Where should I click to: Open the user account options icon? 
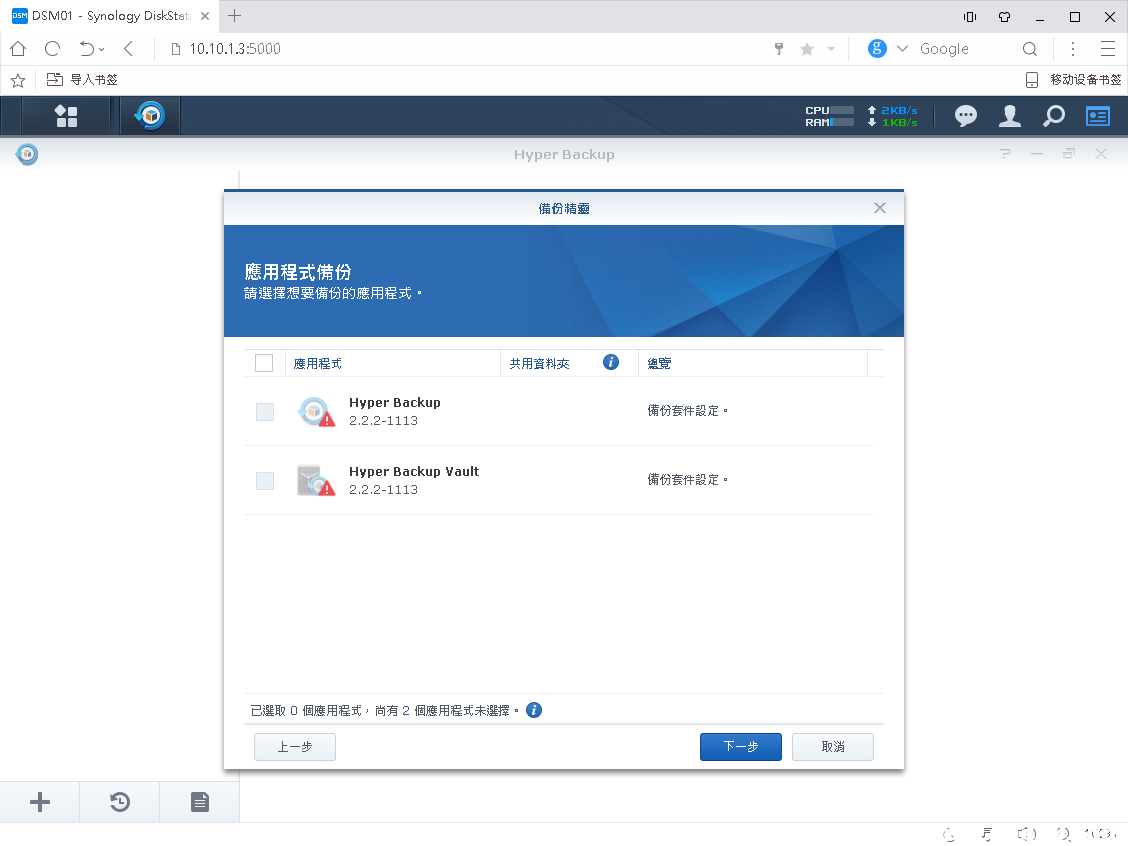click(x=1010, y=116)
